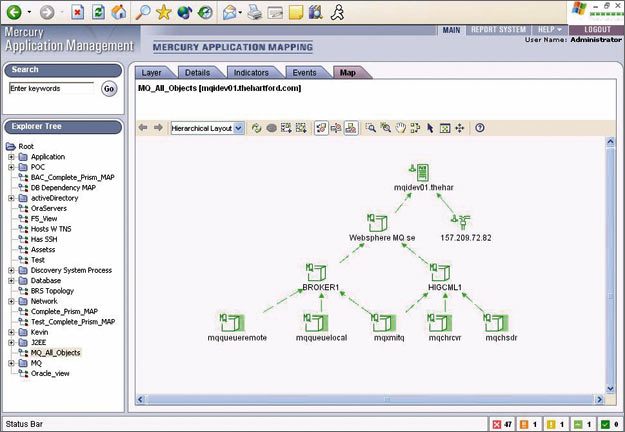Click the browser Stop page icon

click(x=78, y=12)
